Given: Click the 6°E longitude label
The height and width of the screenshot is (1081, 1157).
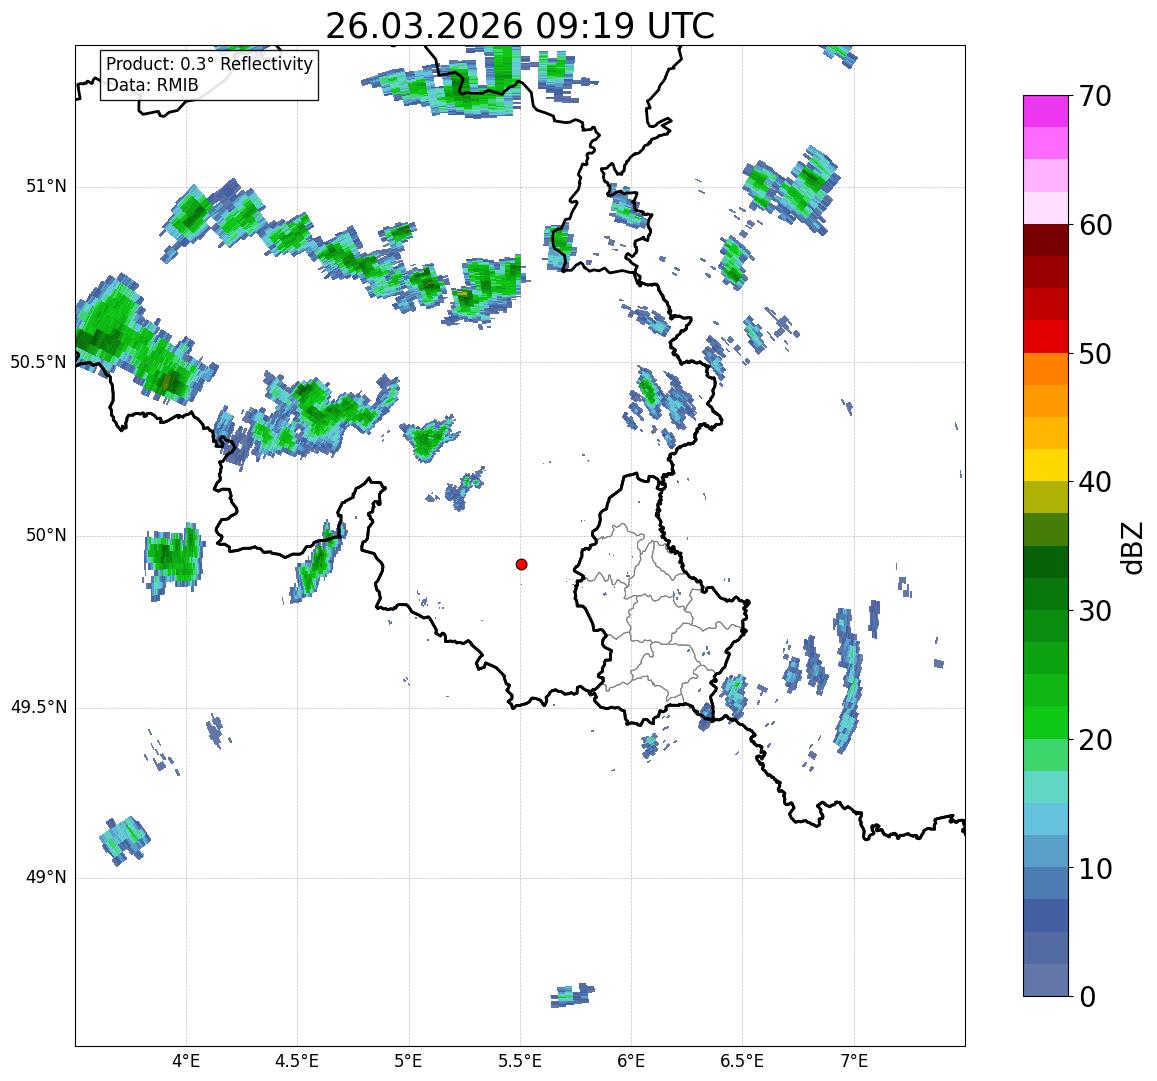Looking at the screenshot, I should 632,1061.
